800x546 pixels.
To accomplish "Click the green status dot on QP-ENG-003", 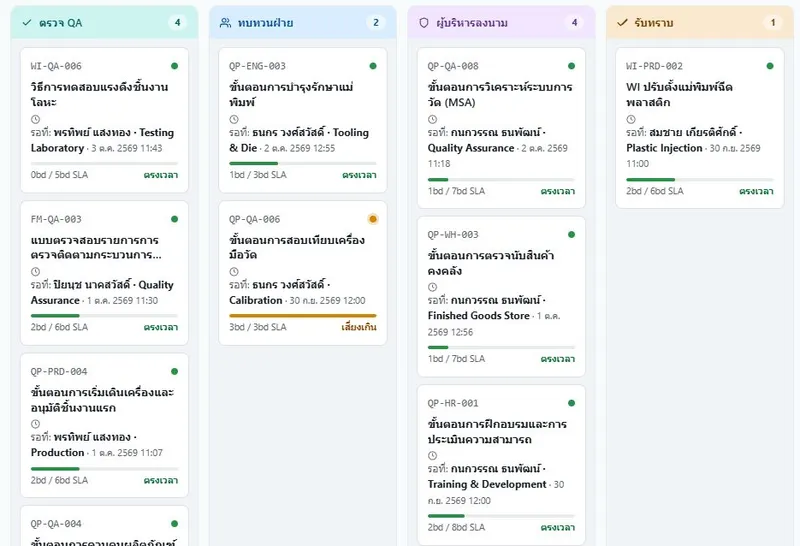I will point(373,66).
